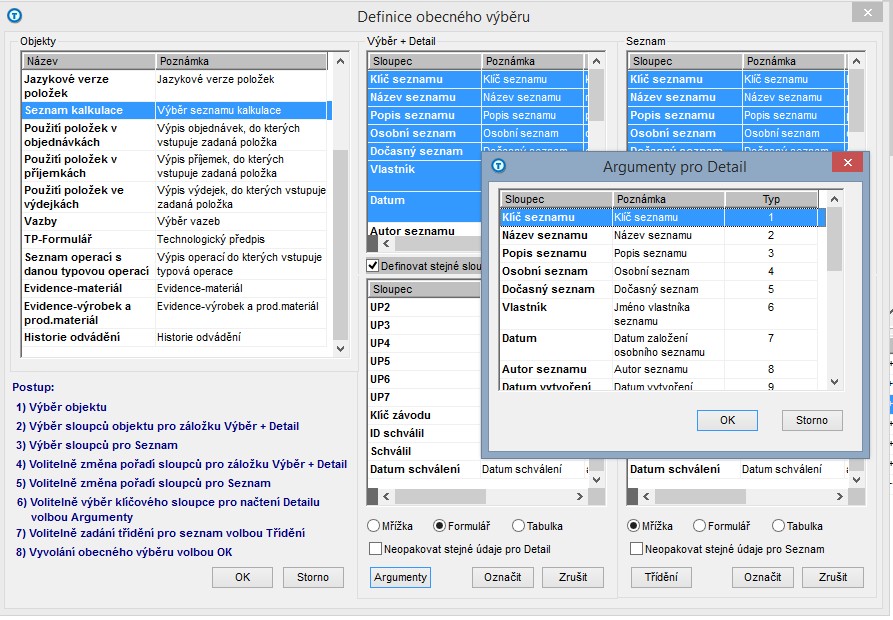Select the Použití položek v objednávkách row

[x=175, y=135]
